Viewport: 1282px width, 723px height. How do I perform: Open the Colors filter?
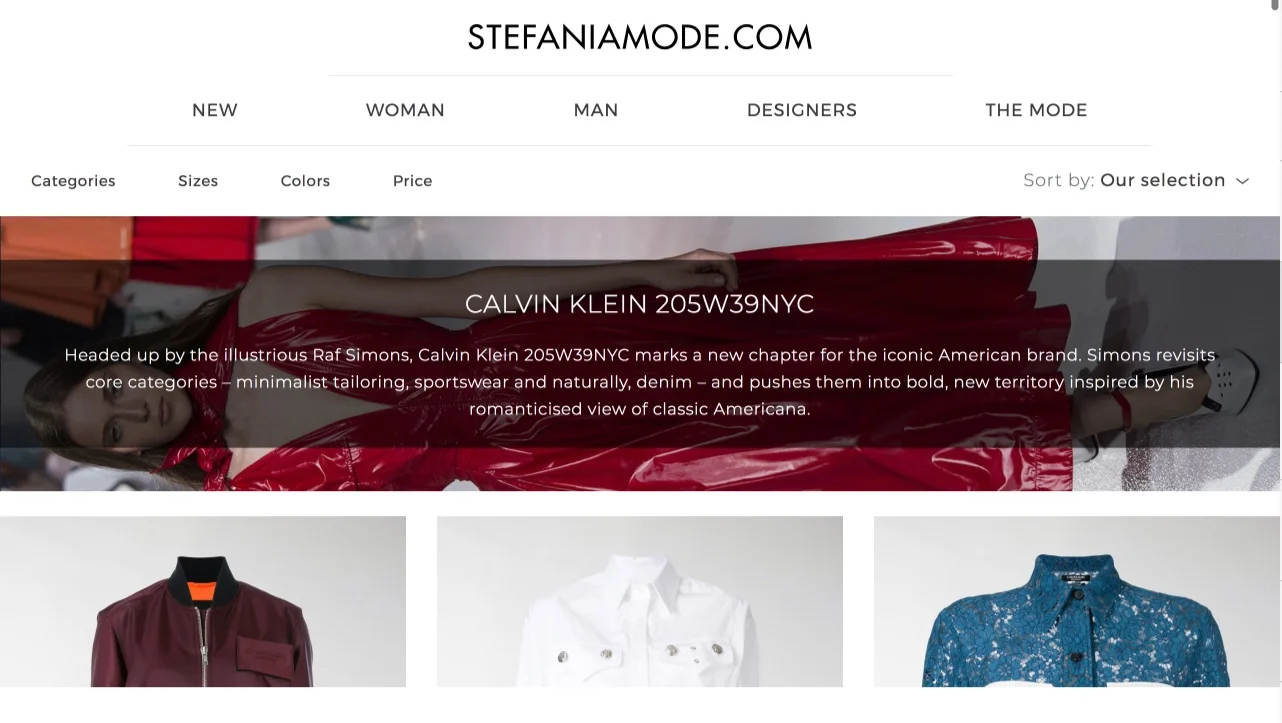(305, 181)
